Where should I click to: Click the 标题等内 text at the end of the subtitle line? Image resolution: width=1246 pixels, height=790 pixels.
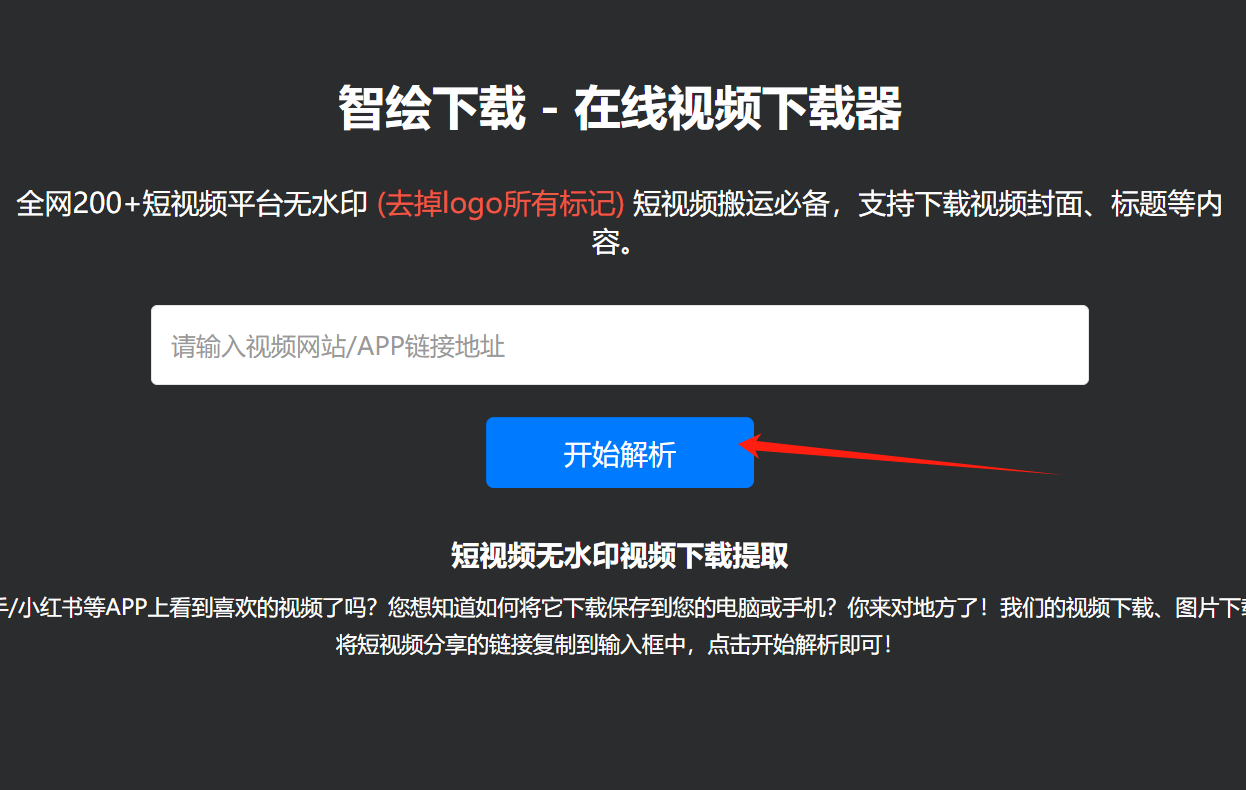click(1166, 205)
